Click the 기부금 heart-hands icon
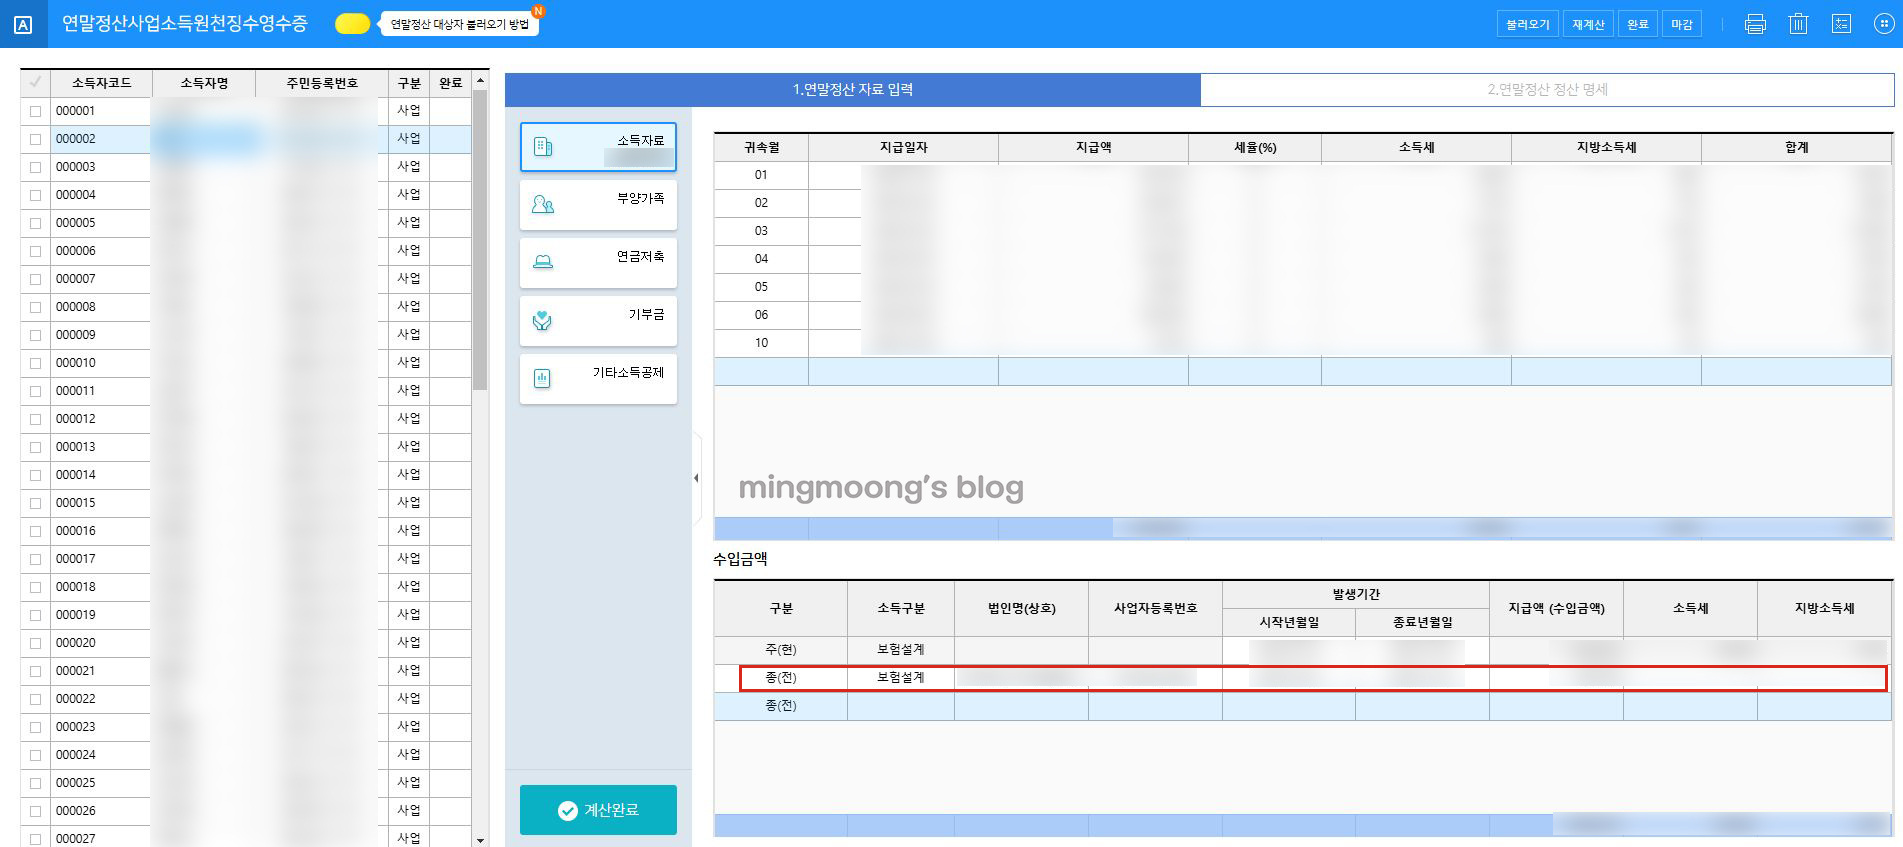This screenshot has width=1903, height=847. pyautogui.click(x=543, y=320)
